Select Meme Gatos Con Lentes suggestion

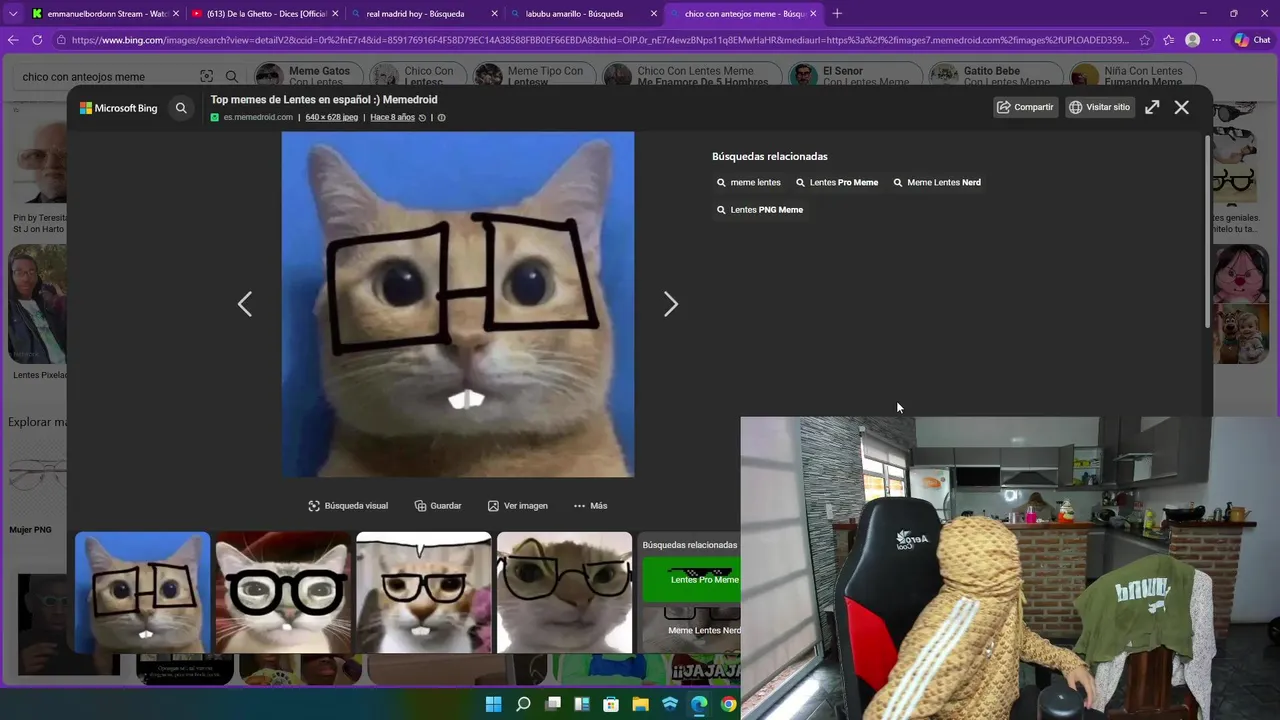pos(309,76)
